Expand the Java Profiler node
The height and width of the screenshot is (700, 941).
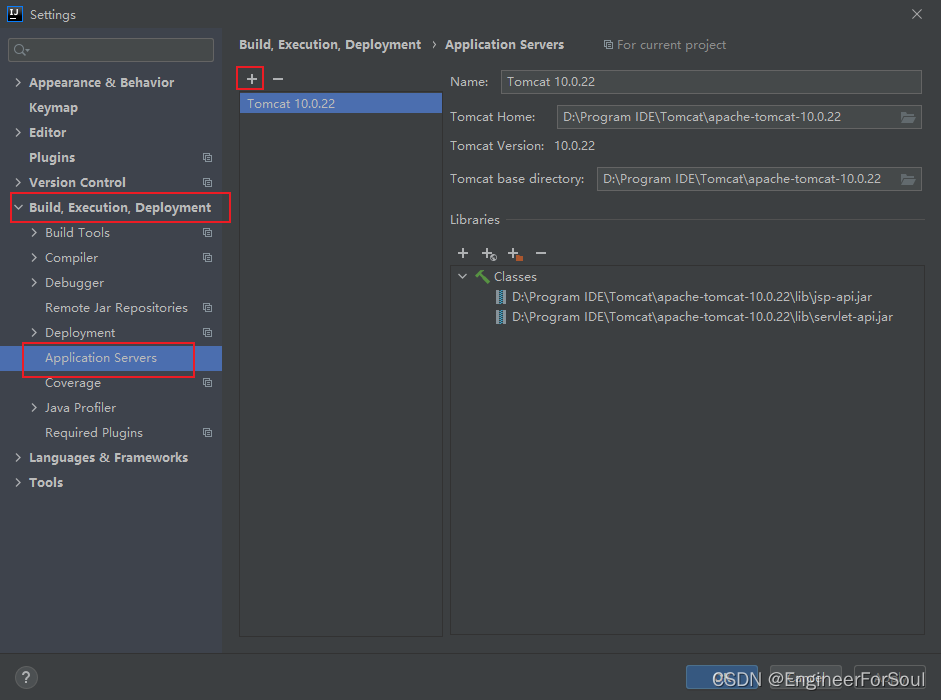[34, 408]
